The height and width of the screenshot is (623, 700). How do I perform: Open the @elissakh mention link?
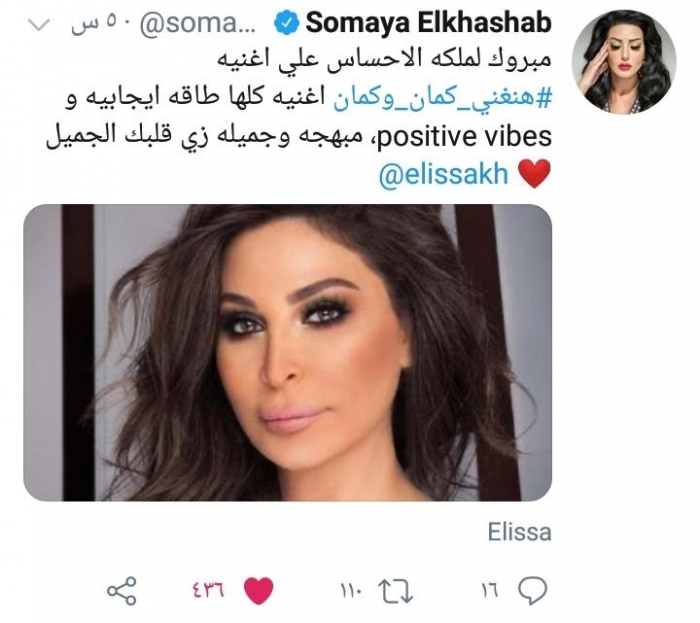tap(444, 174)
